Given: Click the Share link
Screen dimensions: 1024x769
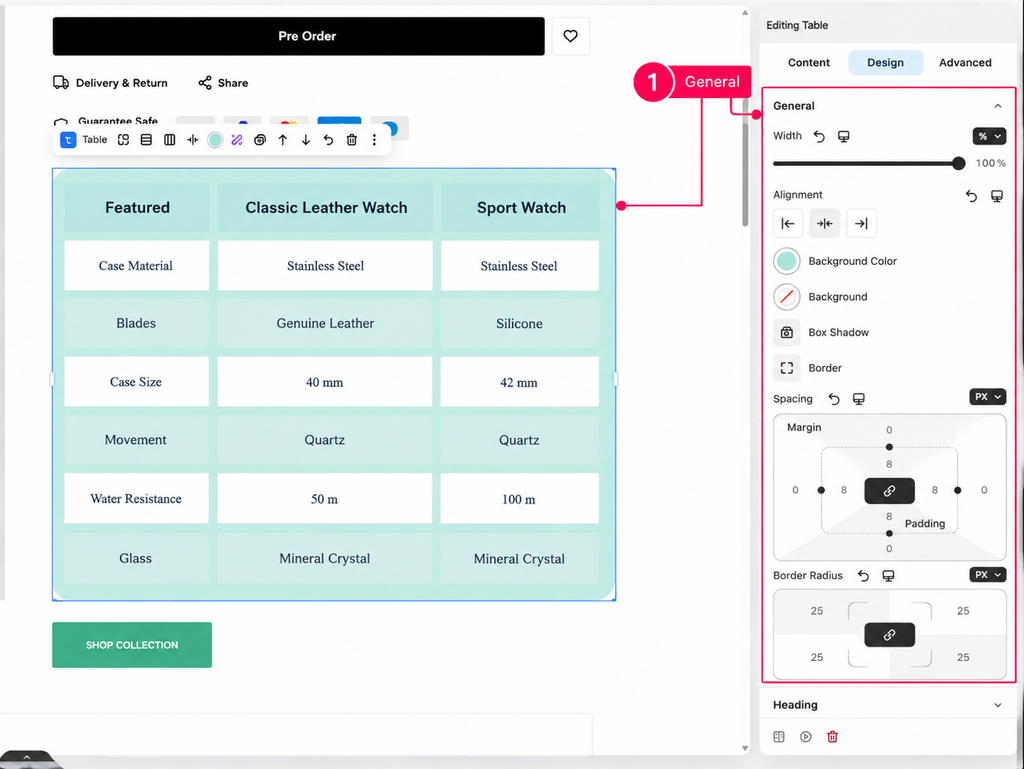Looking at the screenshot, I should [x=223, y=83].
